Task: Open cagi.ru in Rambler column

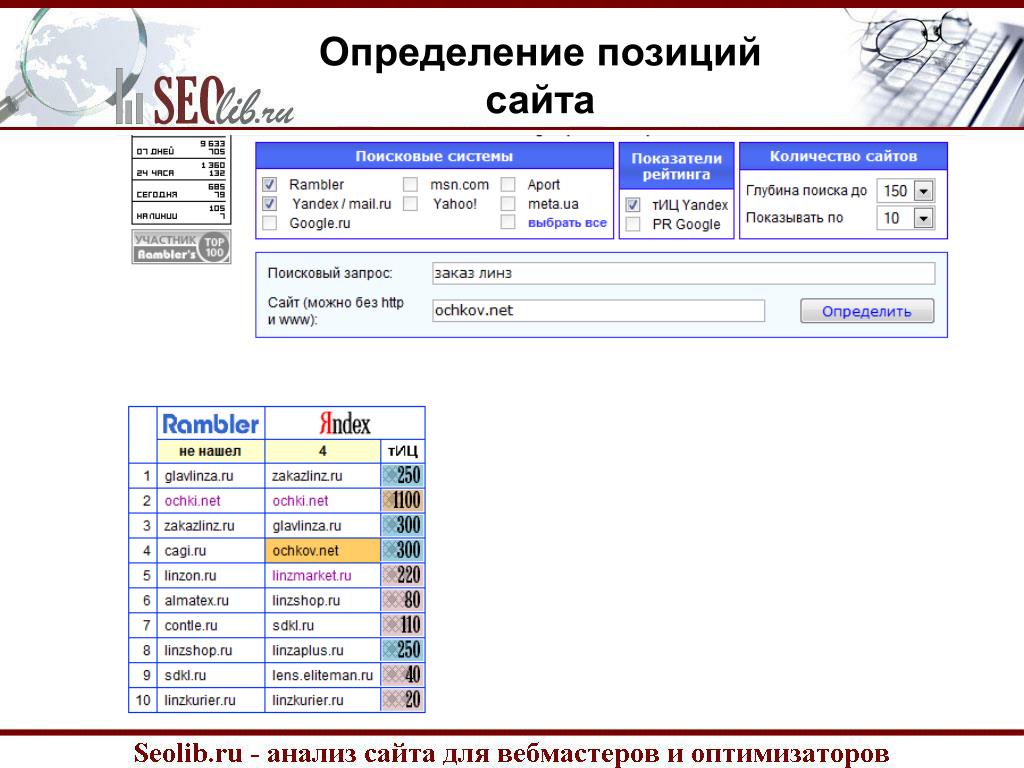Action: click(185, 551)
